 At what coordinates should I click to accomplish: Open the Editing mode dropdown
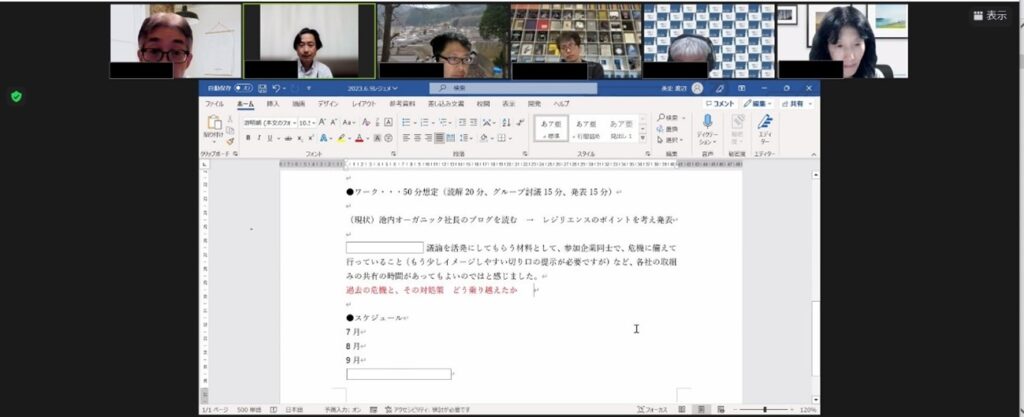pyautogui.click(x=757, y=104)
